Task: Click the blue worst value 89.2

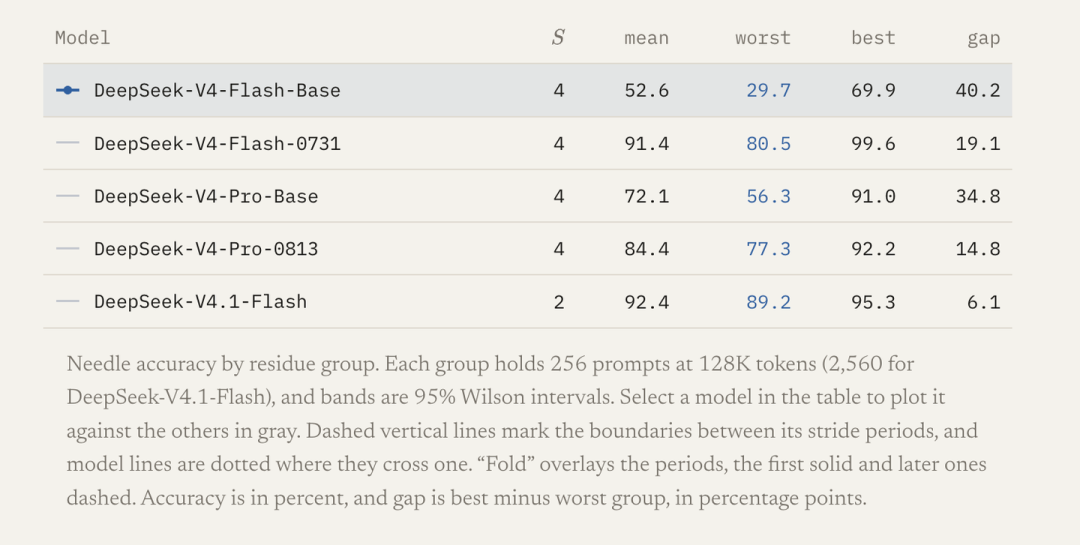Action: pyautogui.click(x=769, y=302)
